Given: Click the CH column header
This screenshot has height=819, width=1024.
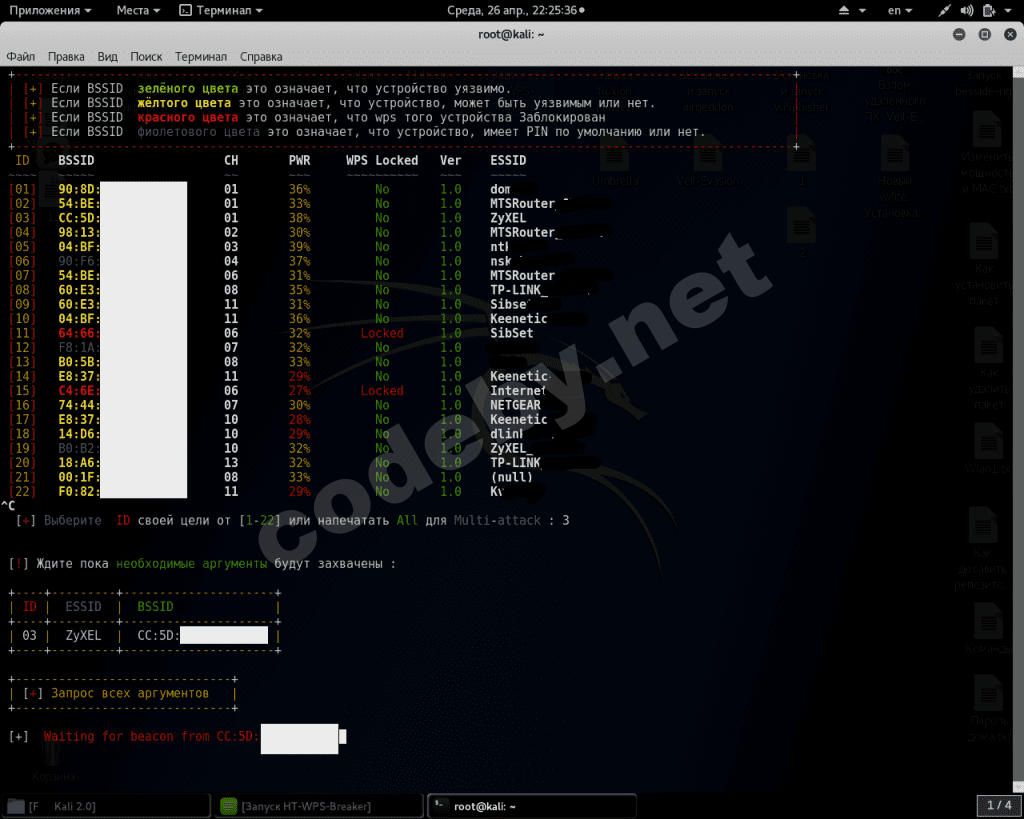Looking at the screenshot, I should coord(231,161).
